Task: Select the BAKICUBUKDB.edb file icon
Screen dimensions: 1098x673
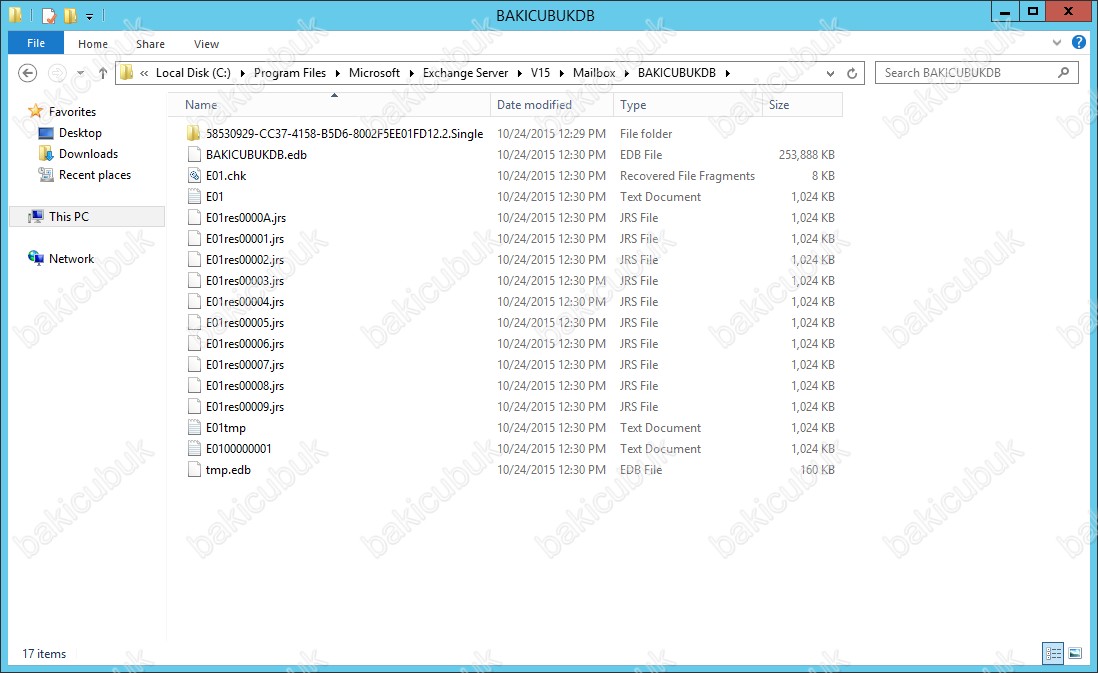Action: click(x=194, y=154)
